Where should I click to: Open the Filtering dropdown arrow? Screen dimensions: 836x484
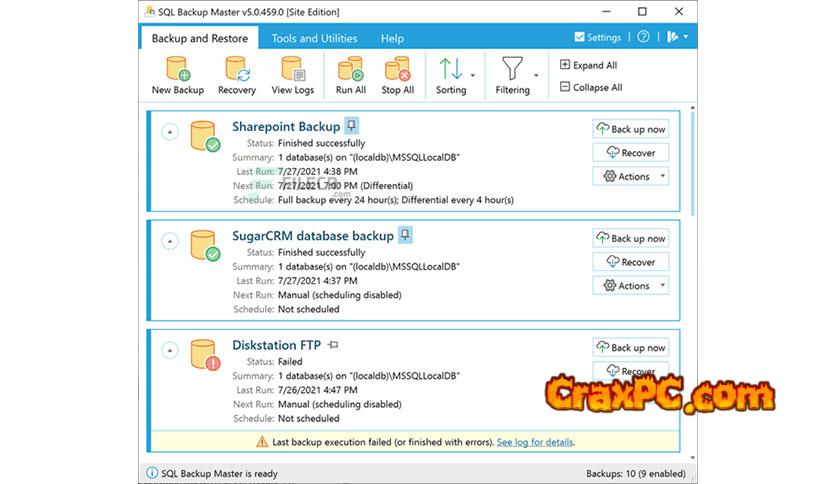pos(536,75)
